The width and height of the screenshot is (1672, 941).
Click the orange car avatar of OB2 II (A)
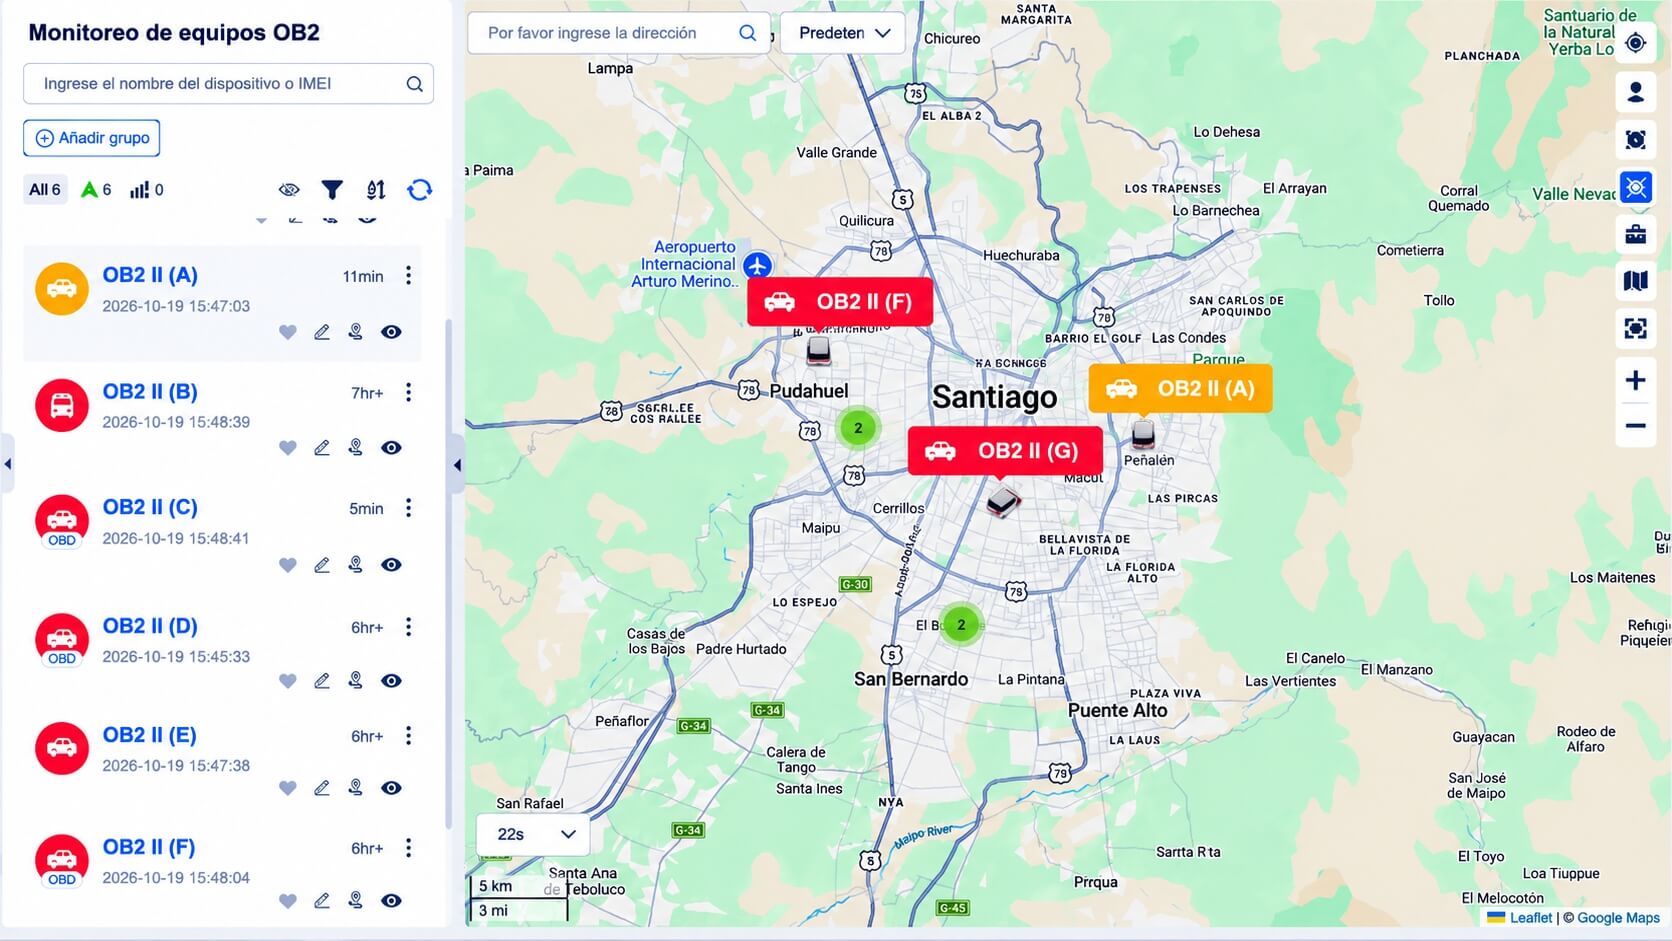(x=62, y=289)
